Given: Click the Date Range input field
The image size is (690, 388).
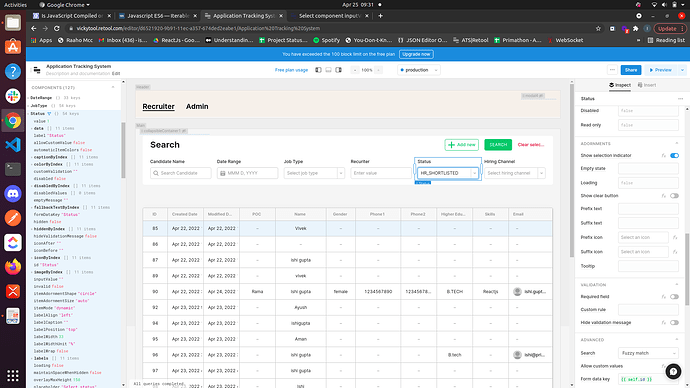Looking at the screenshot, I should (x=247, y=173).
